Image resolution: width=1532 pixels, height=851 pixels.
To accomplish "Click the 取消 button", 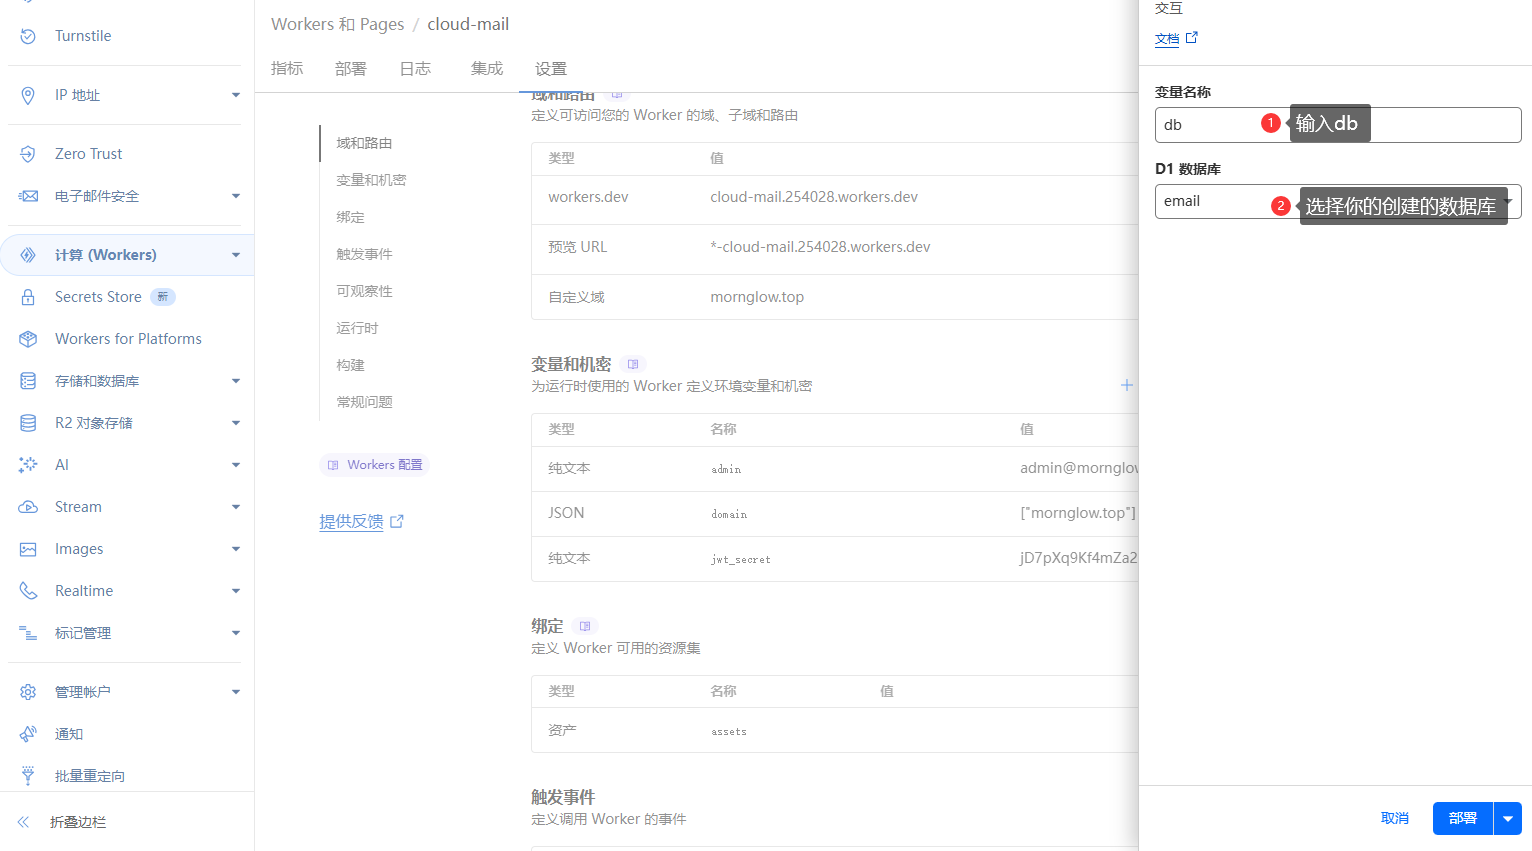I will click(1394, 818).
